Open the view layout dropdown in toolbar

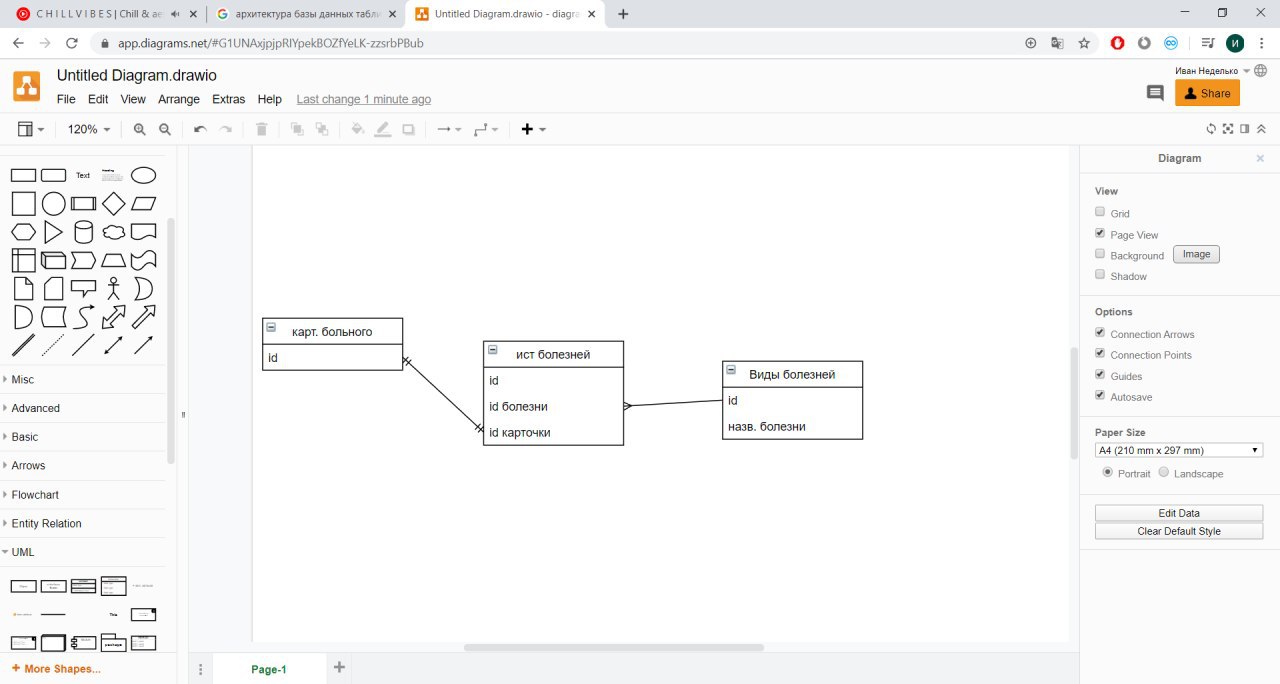click(31, 129)
